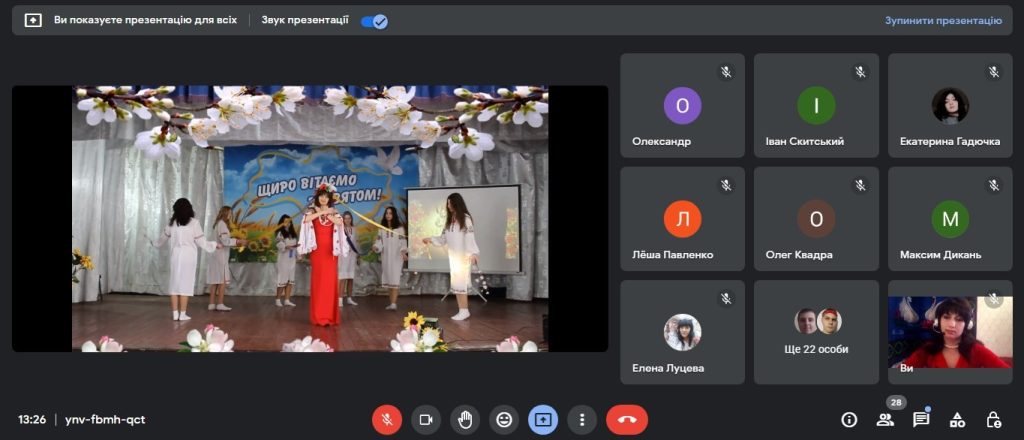Click the present screen button
This screenshot has width=1024, height=440.
coord(543,419)
